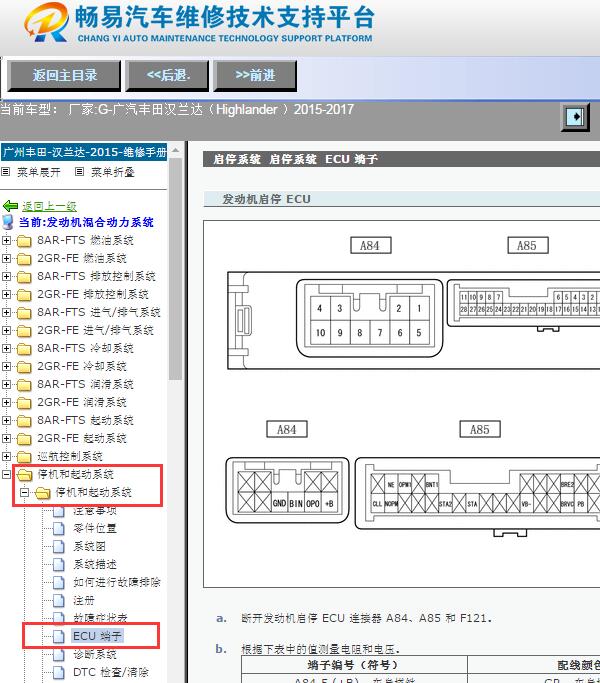
Task: Click the upper A84 connector label
Action: coord(371,245)
